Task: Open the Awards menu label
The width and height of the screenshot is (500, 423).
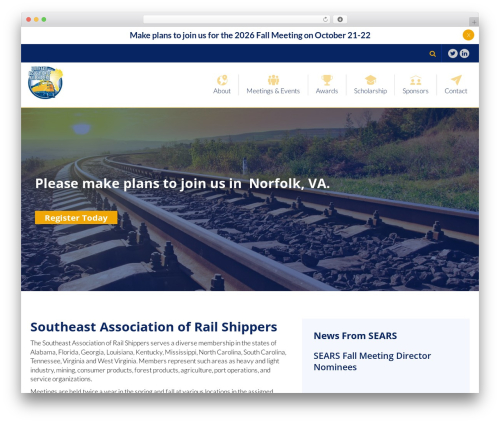Action: tap(327, 91)
